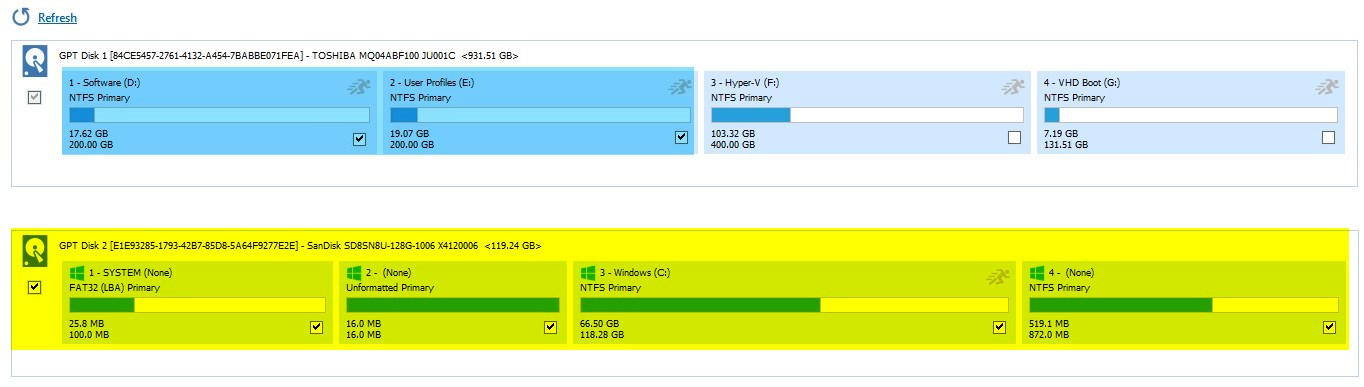
Task: Click the running-man icon on VHD Boot (G:)
Action: [1327, 87]
